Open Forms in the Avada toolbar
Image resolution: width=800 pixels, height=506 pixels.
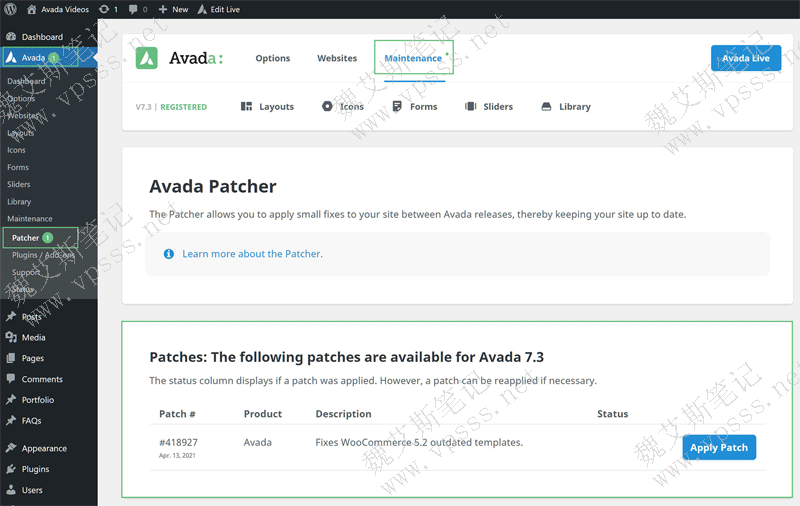[x=414, y=107]
